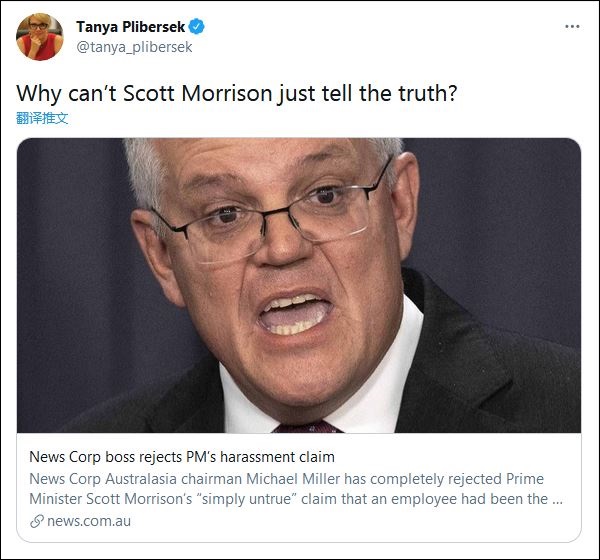Click the trailing ellipsis ending the article summary

(558, 501)
